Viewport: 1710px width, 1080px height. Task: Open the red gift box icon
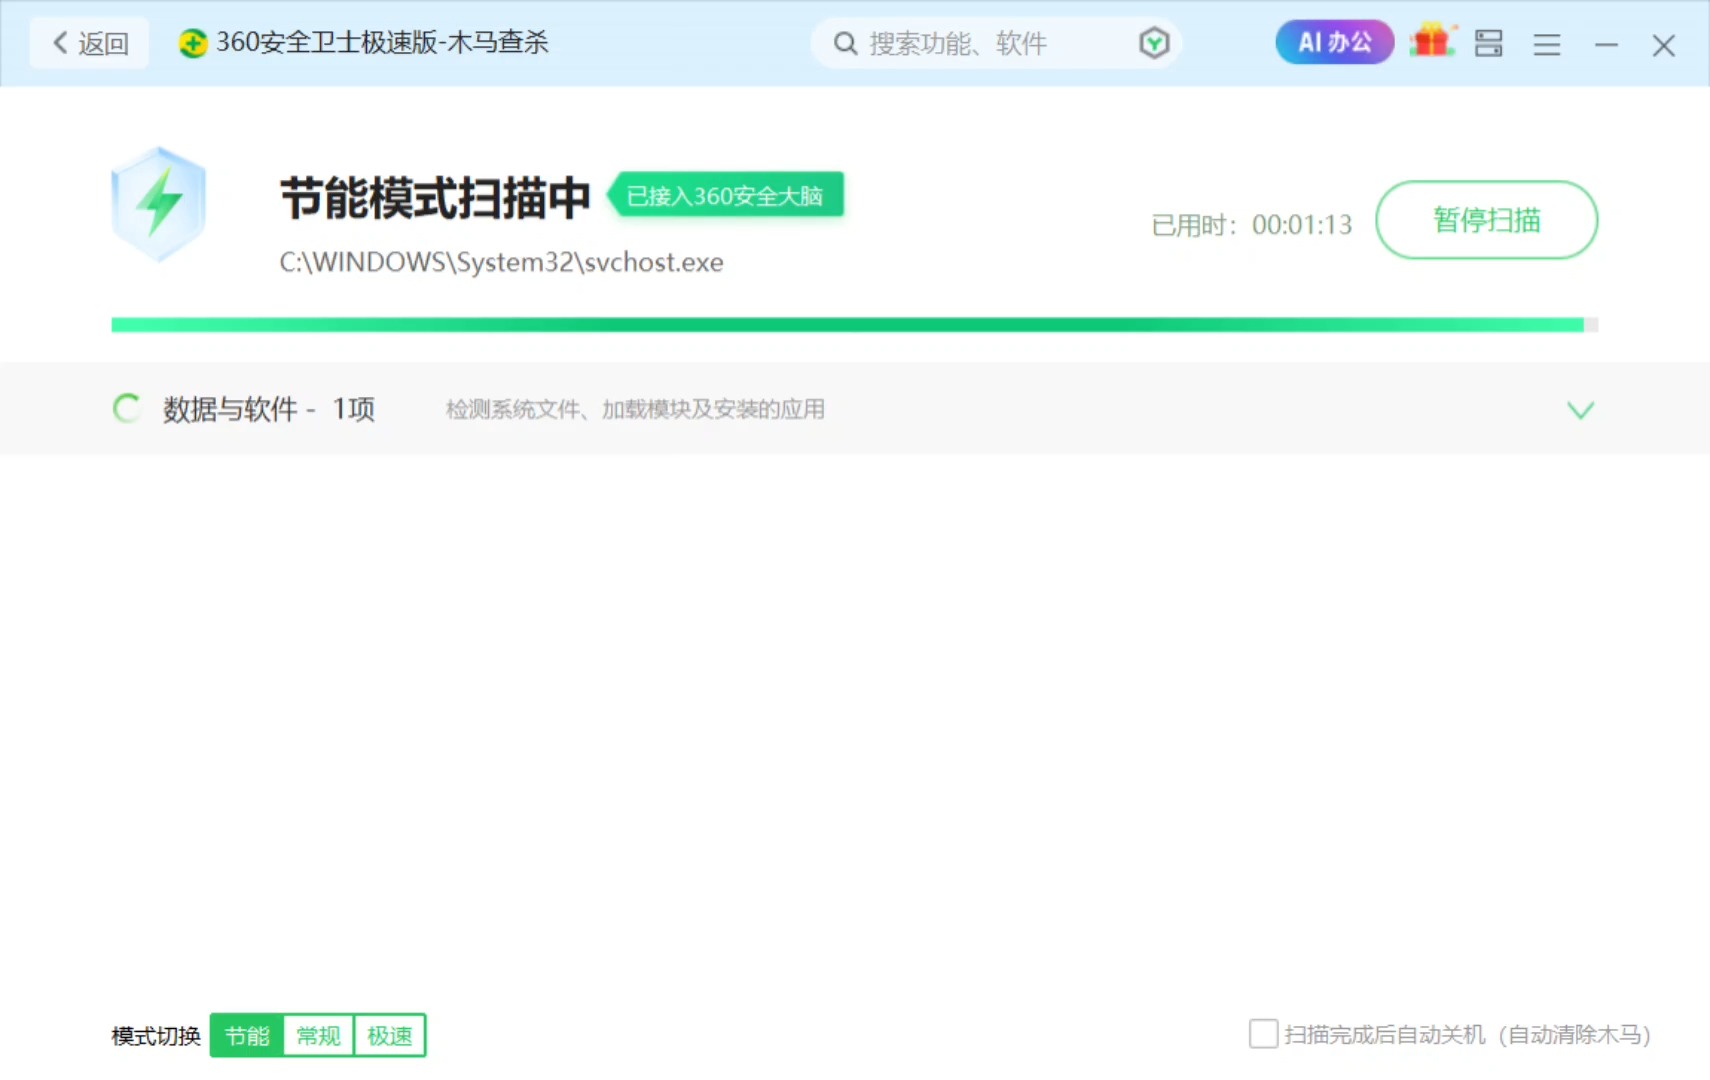pyautogui.click(x=1432, y=42)
